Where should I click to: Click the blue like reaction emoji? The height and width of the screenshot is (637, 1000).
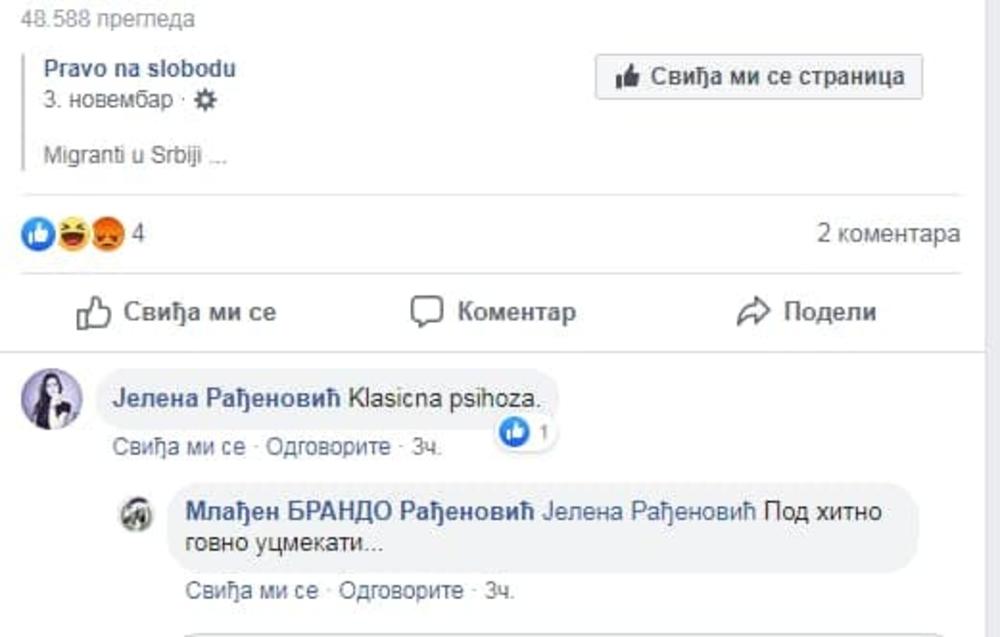pyautogui.click(x=38, y=234)
